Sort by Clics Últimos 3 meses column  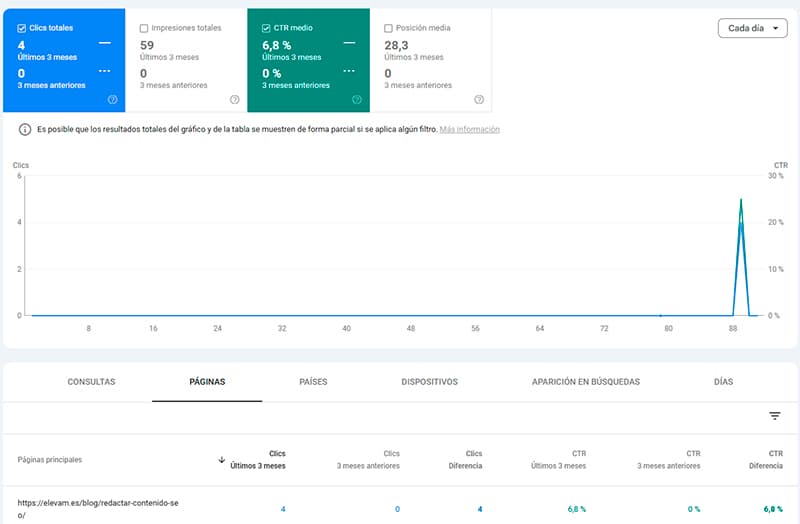click(x=258, y=460)
